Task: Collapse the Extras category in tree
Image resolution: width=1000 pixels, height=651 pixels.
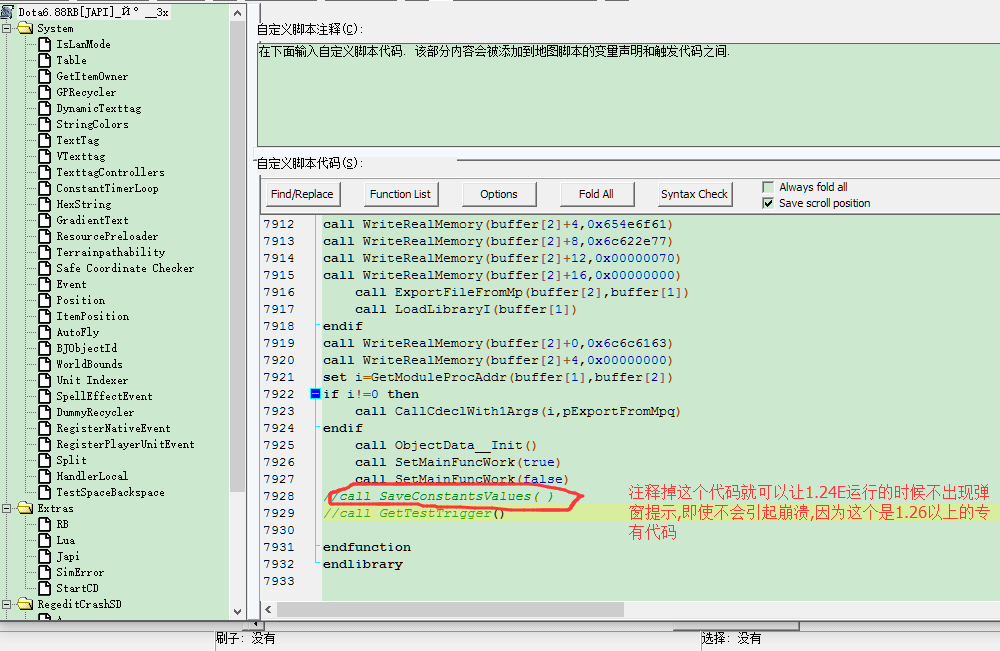Action: (x=6, y=508)
